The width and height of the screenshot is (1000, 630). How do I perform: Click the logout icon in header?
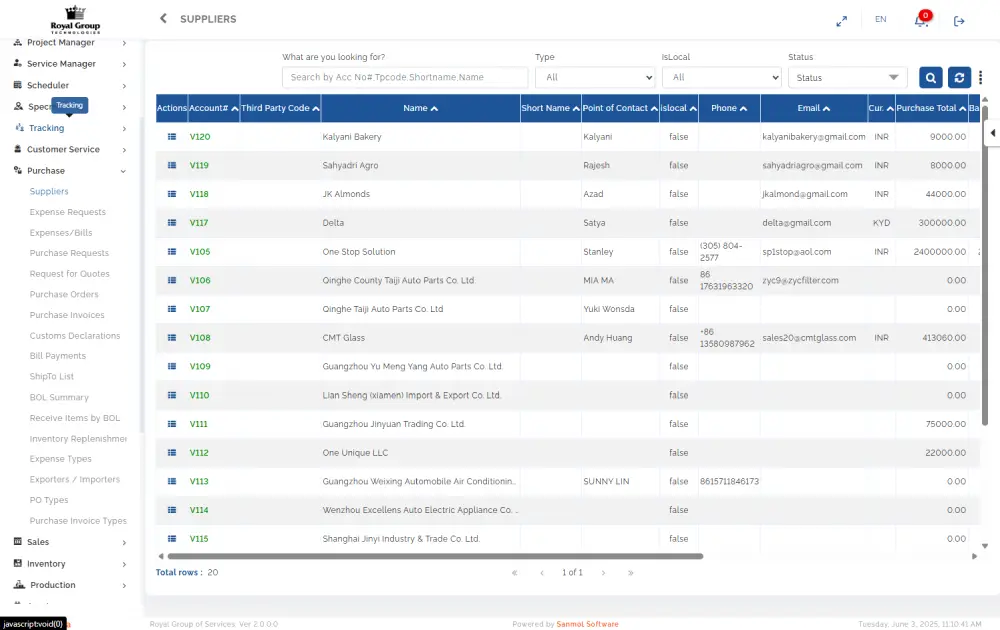click(959, 20)
